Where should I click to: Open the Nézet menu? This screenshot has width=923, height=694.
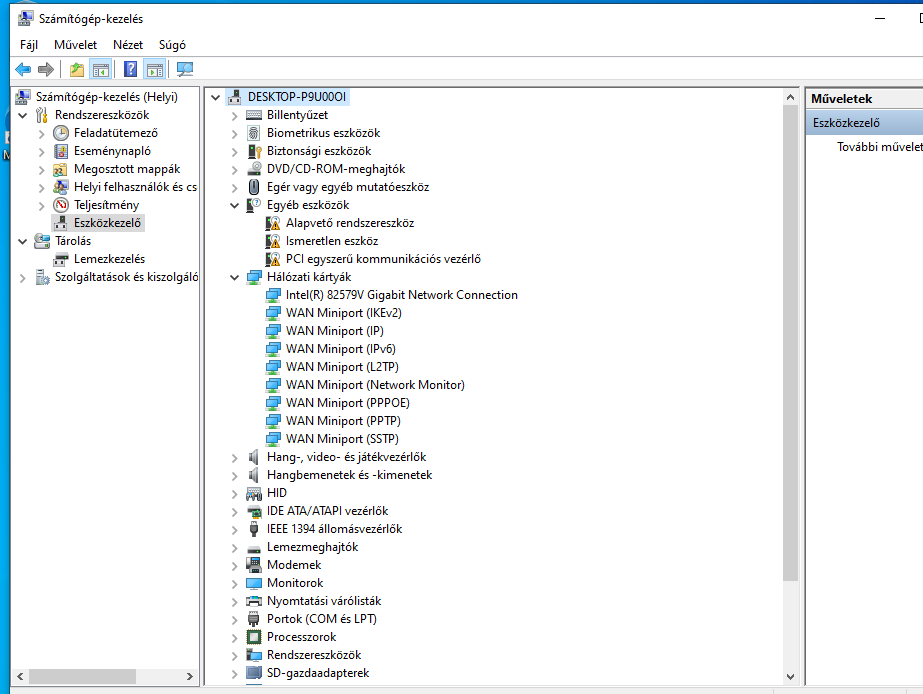(x=128, y=45)
